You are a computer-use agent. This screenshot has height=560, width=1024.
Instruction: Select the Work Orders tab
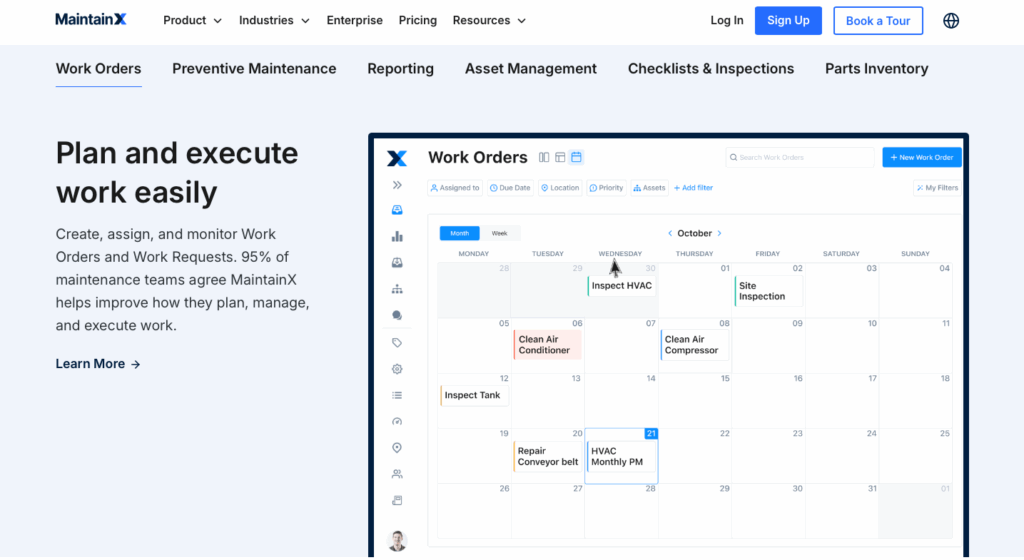point(99,69)
